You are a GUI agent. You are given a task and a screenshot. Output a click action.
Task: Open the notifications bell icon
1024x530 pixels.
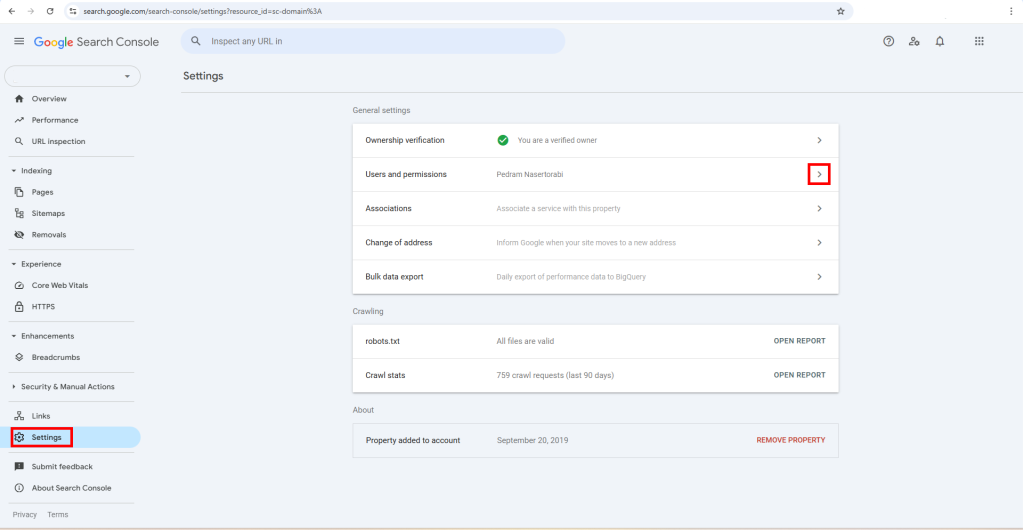tap(940, 41)
